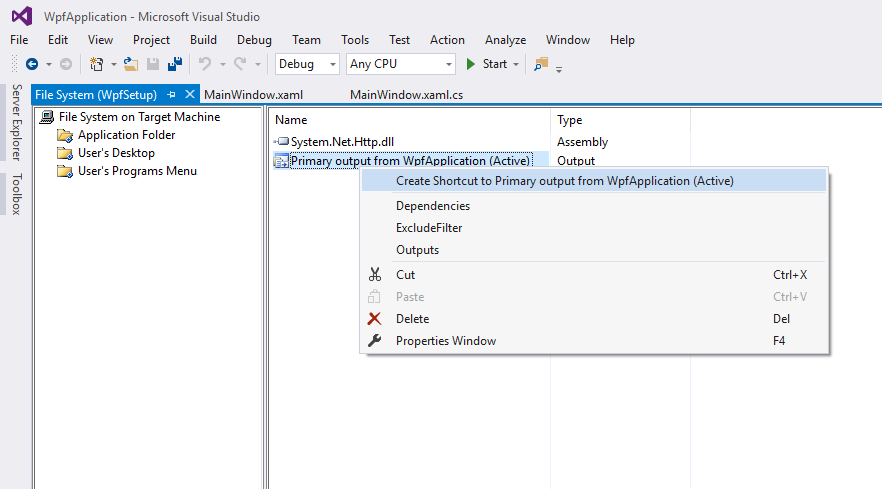
Task: Click the Navigate Backward arrow icon
Action: pos(32,64)
